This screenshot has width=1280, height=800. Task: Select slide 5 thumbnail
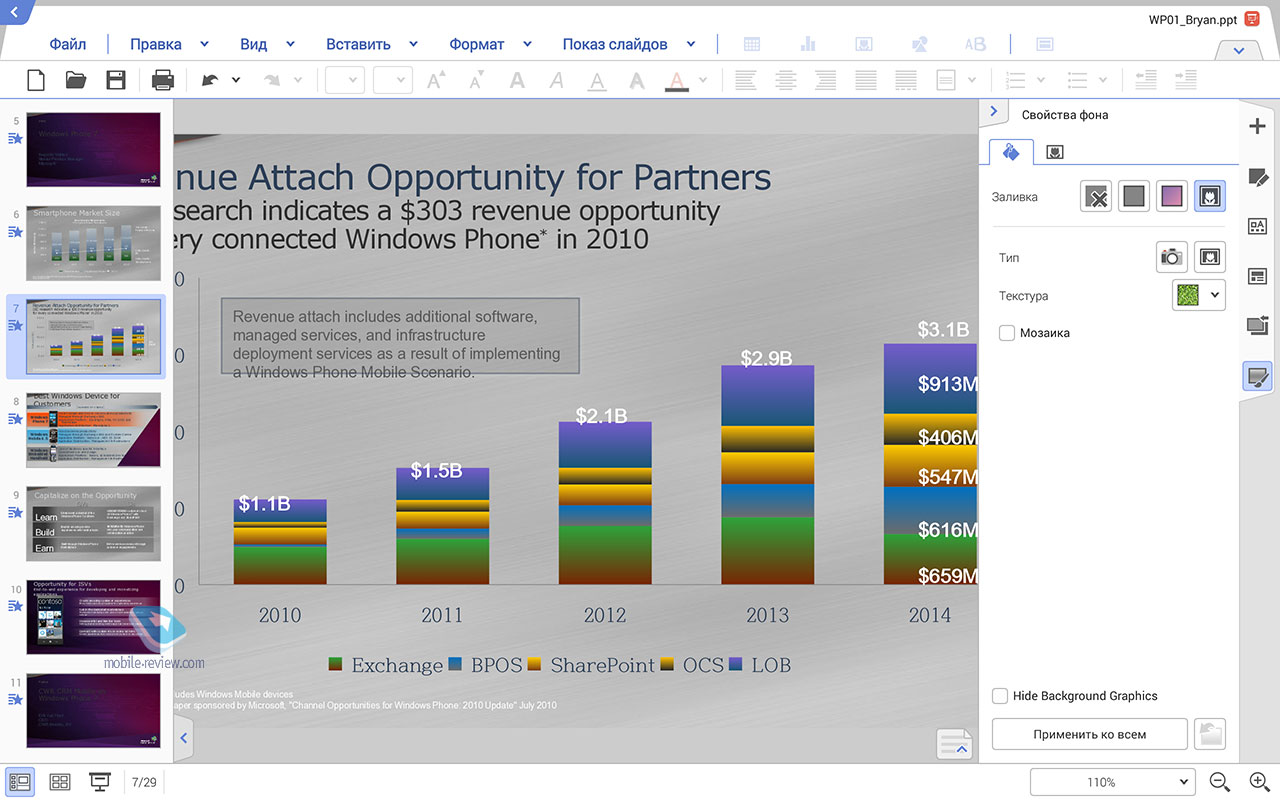point(93,149)
